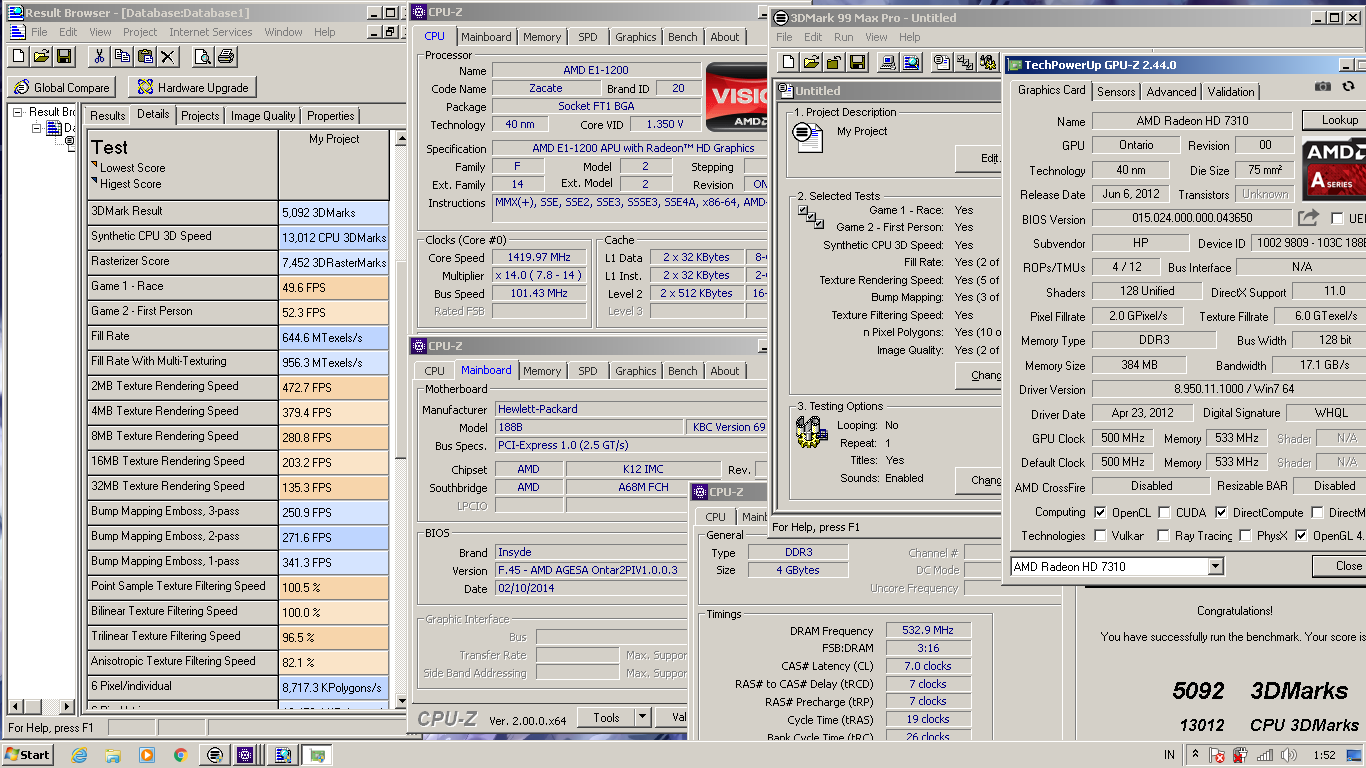Click Open folder icon in Result Browser

point(41,57)
